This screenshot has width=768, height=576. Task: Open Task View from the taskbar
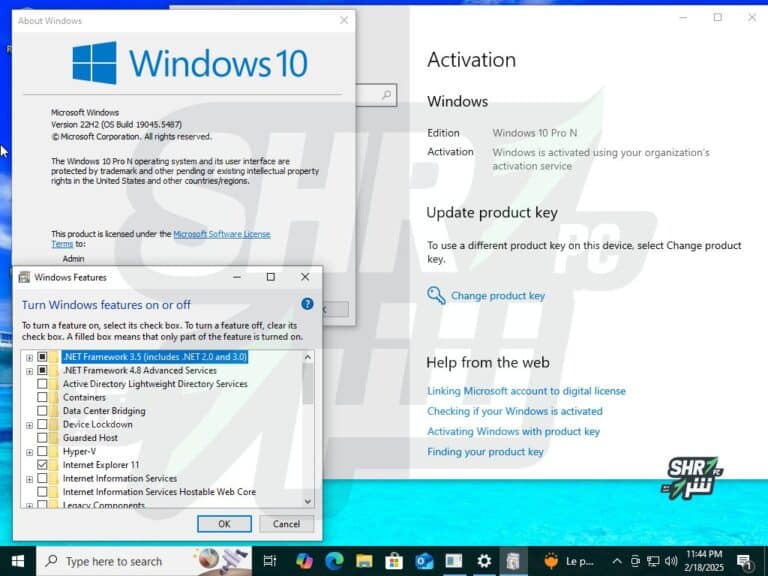269,561
